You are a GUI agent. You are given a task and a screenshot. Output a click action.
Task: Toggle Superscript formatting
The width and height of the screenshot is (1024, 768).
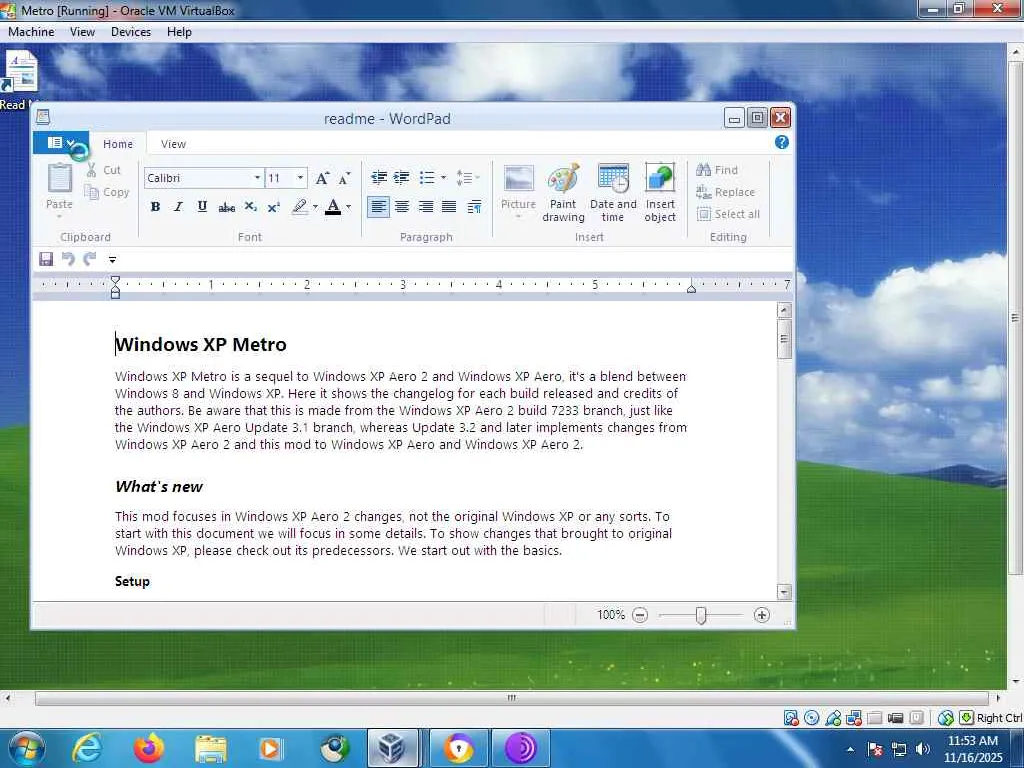click(274, 207)
